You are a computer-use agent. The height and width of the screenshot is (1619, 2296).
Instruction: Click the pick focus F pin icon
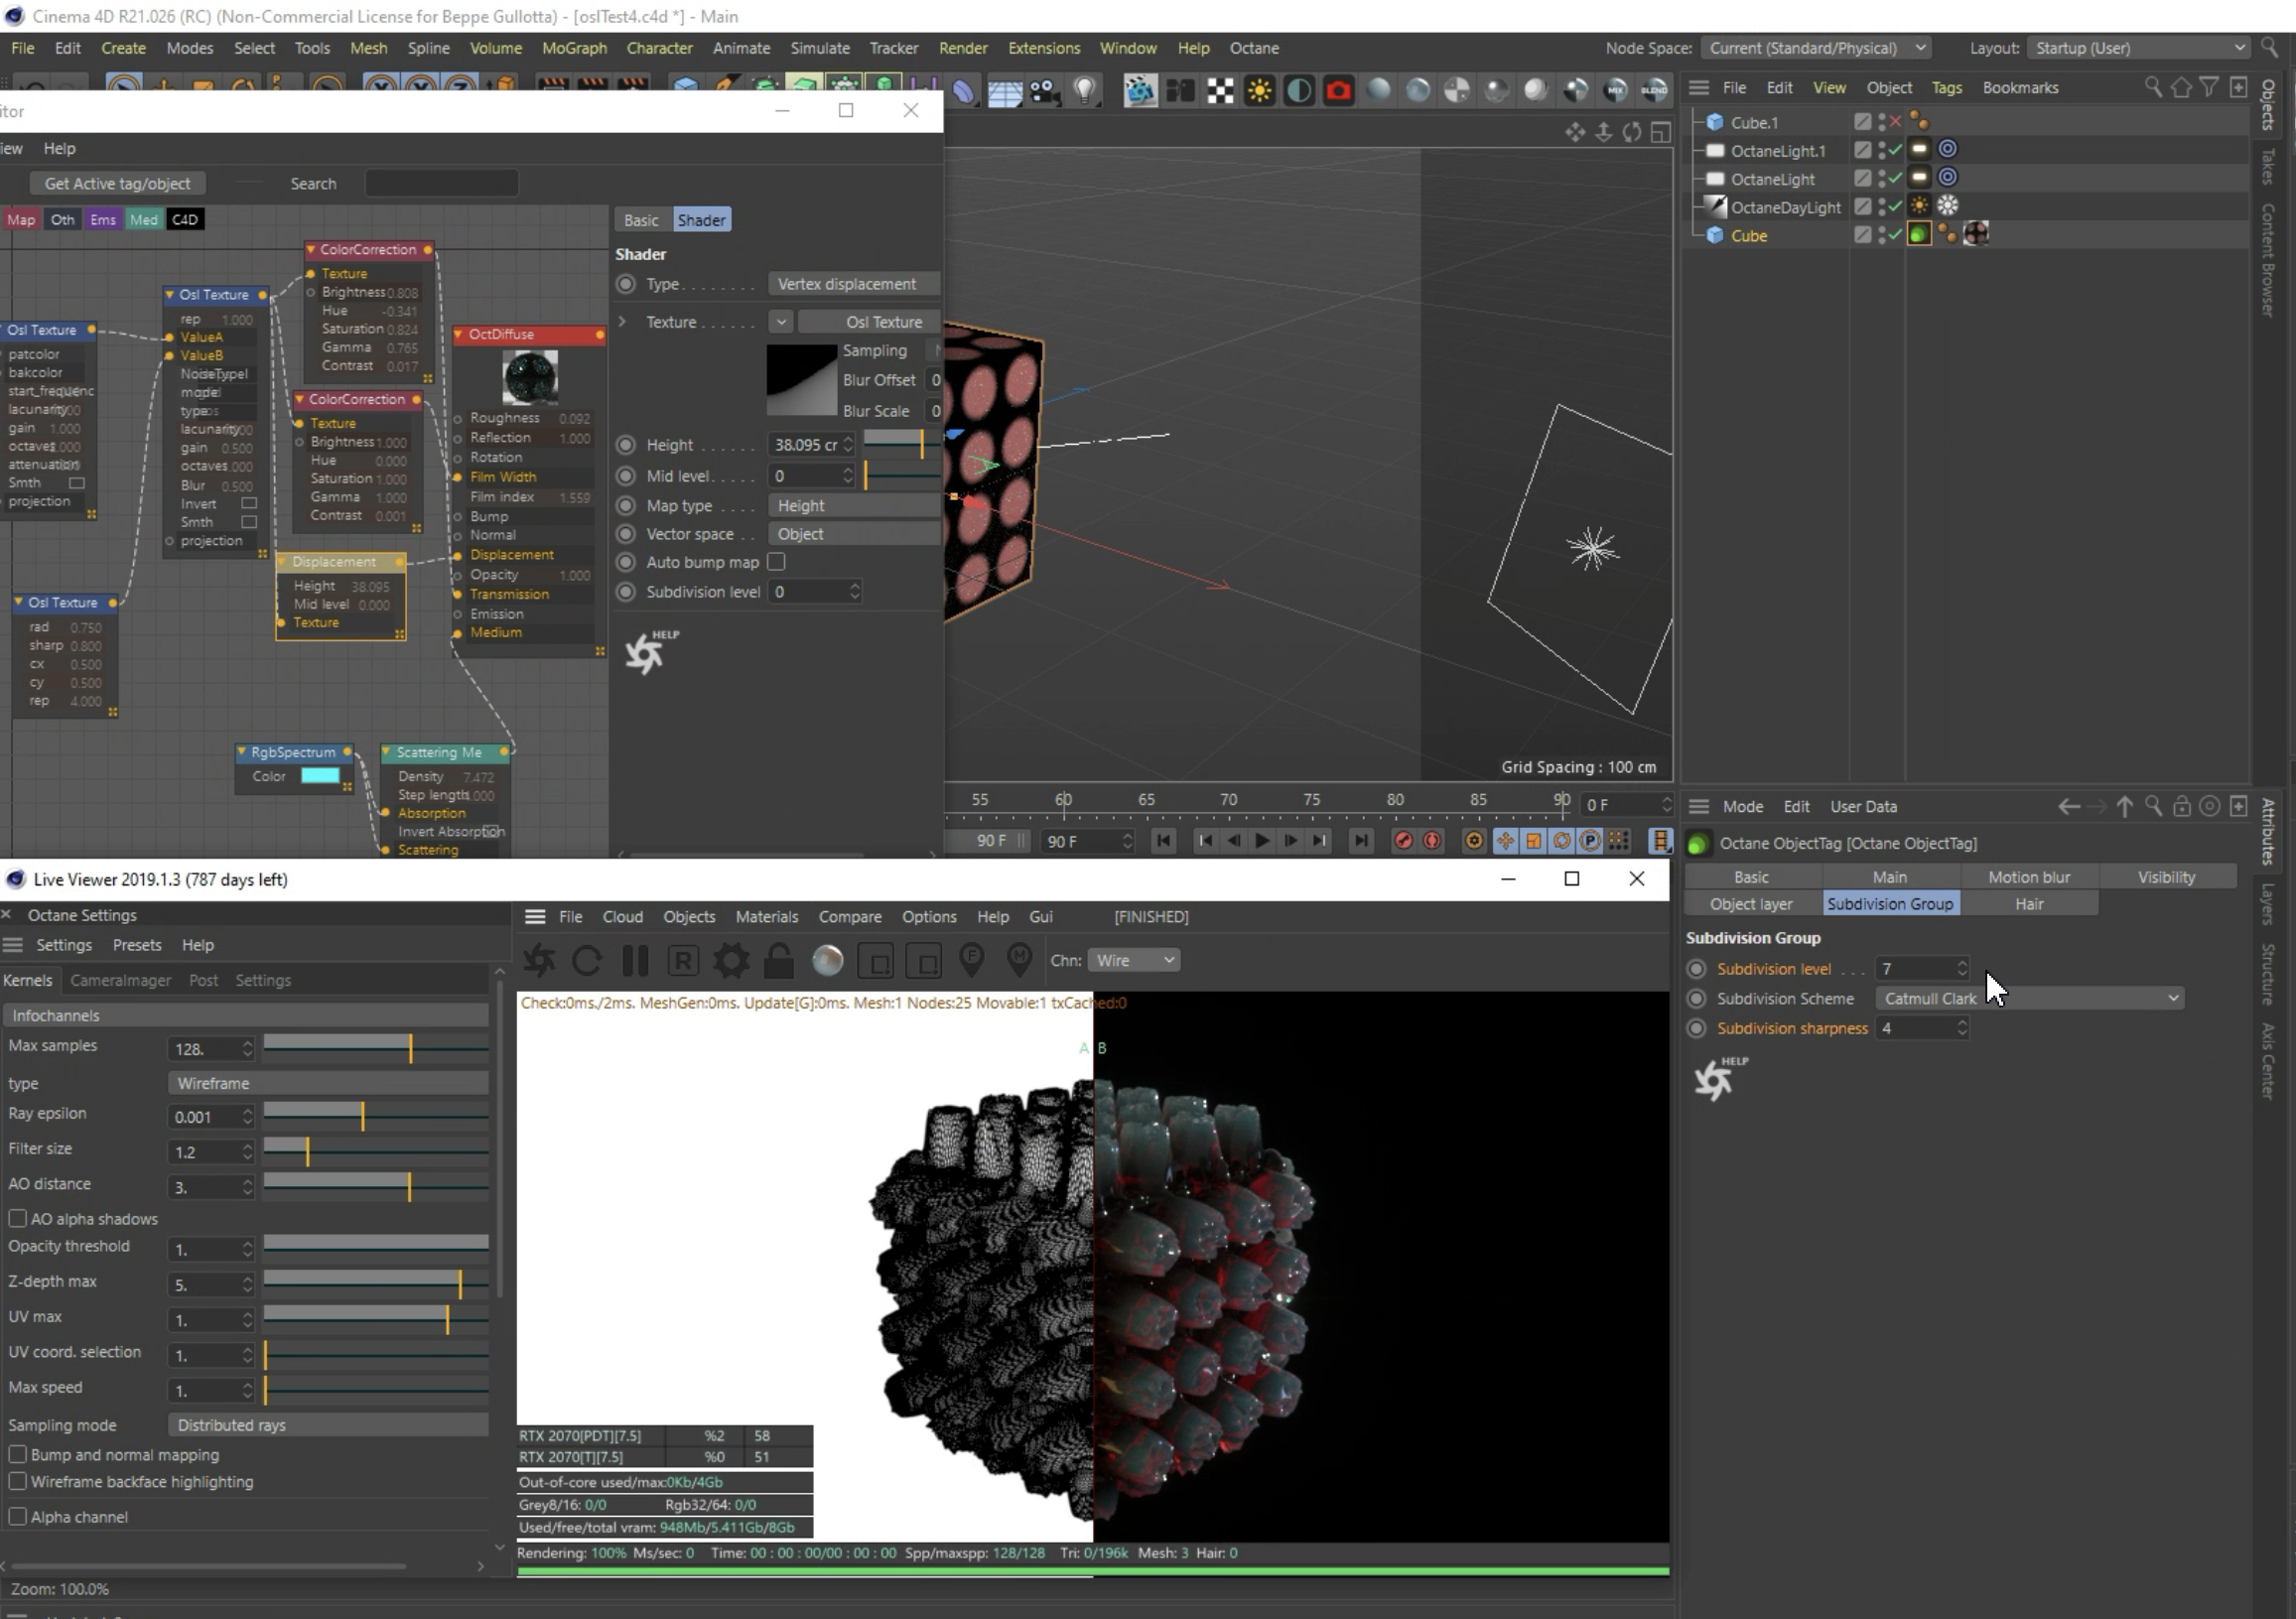point(971,961)
